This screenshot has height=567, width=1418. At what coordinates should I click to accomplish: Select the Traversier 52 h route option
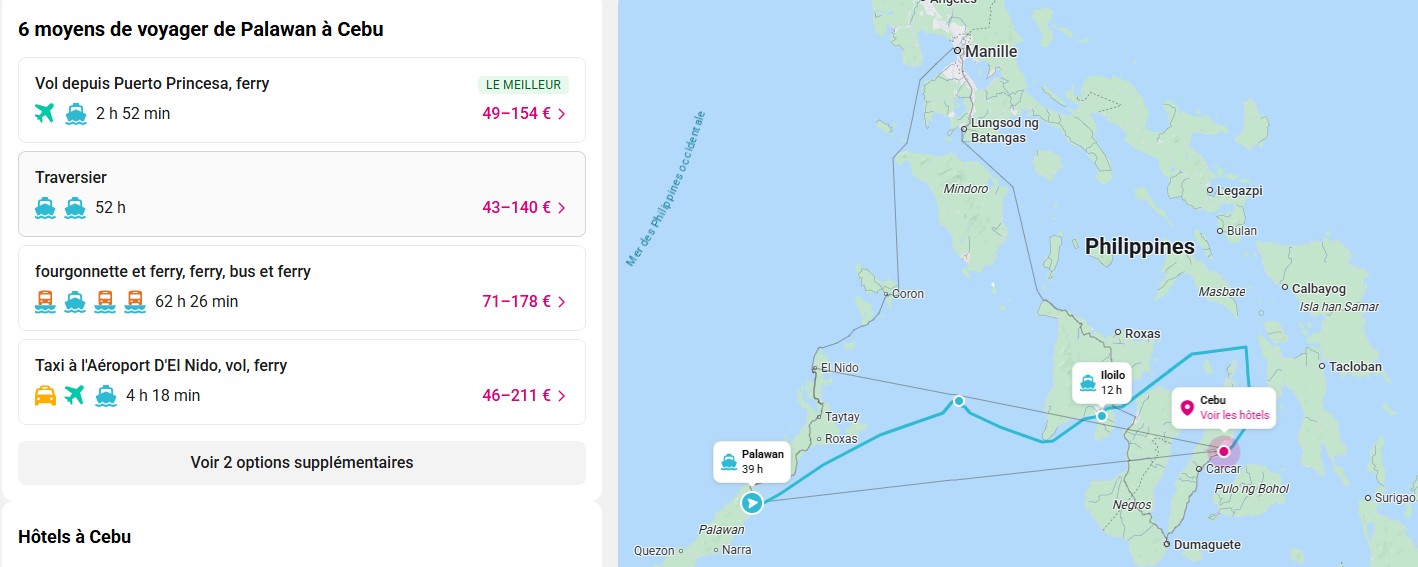point(301,194)
